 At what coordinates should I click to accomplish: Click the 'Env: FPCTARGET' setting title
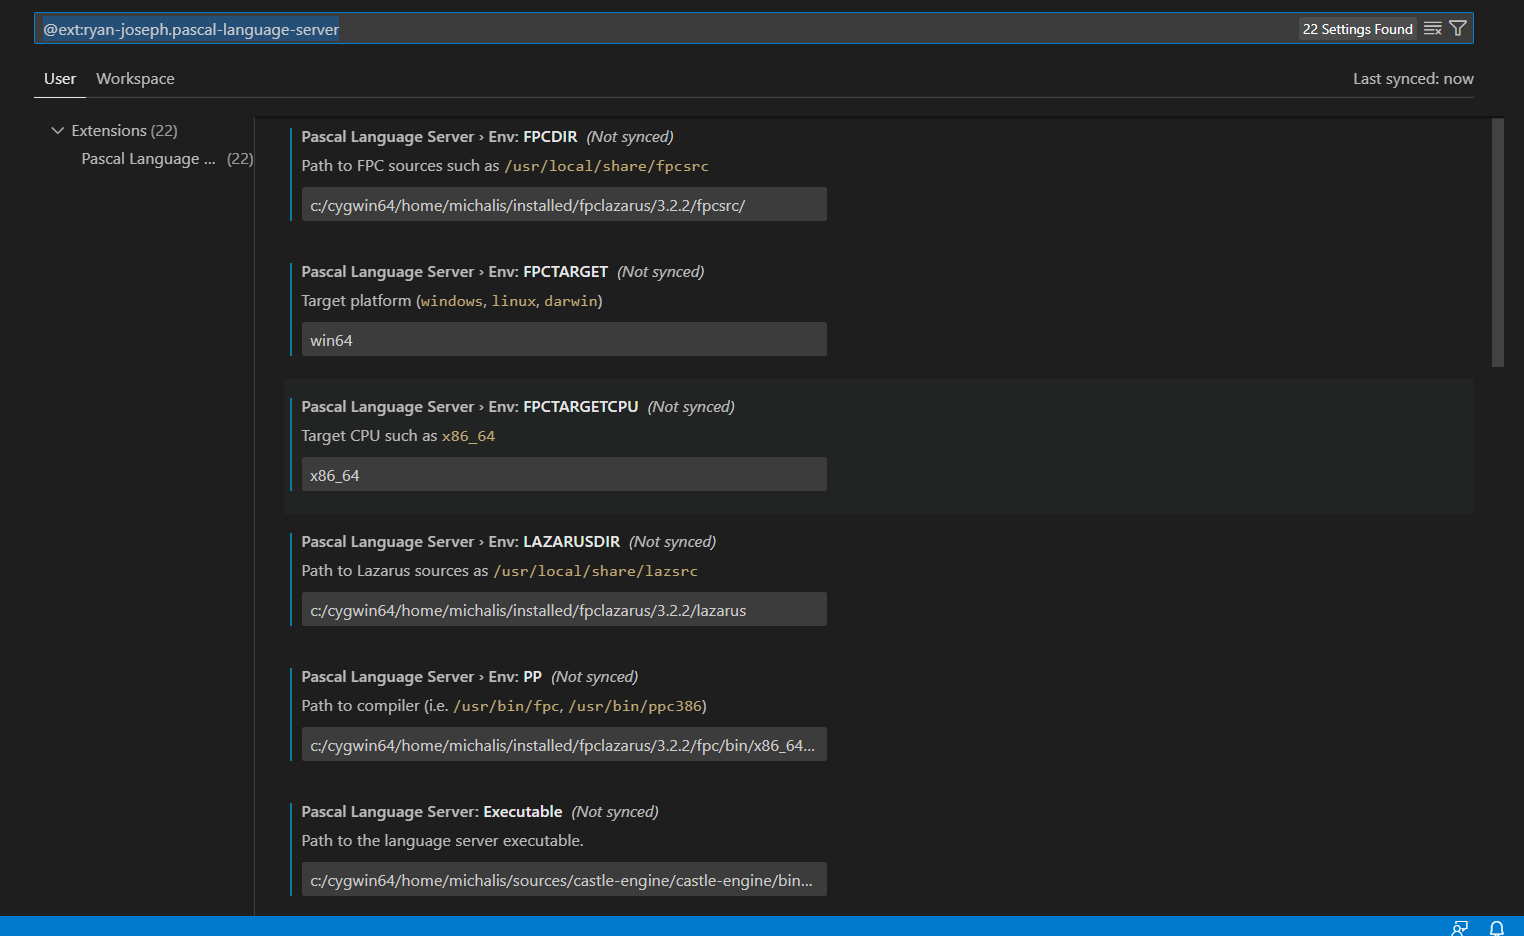(x=454, y=272)
